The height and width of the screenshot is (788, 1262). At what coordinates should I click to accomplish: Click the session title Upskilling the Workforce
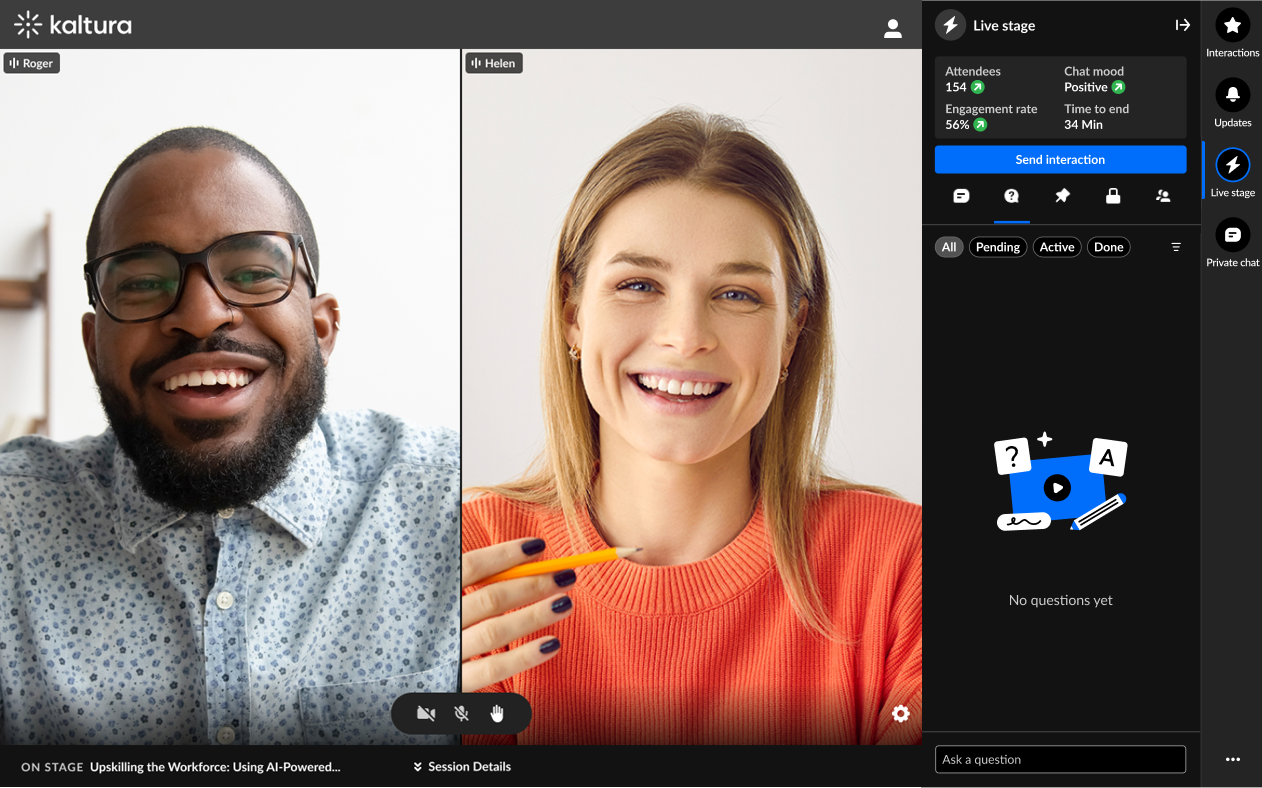tap(215, 767)
